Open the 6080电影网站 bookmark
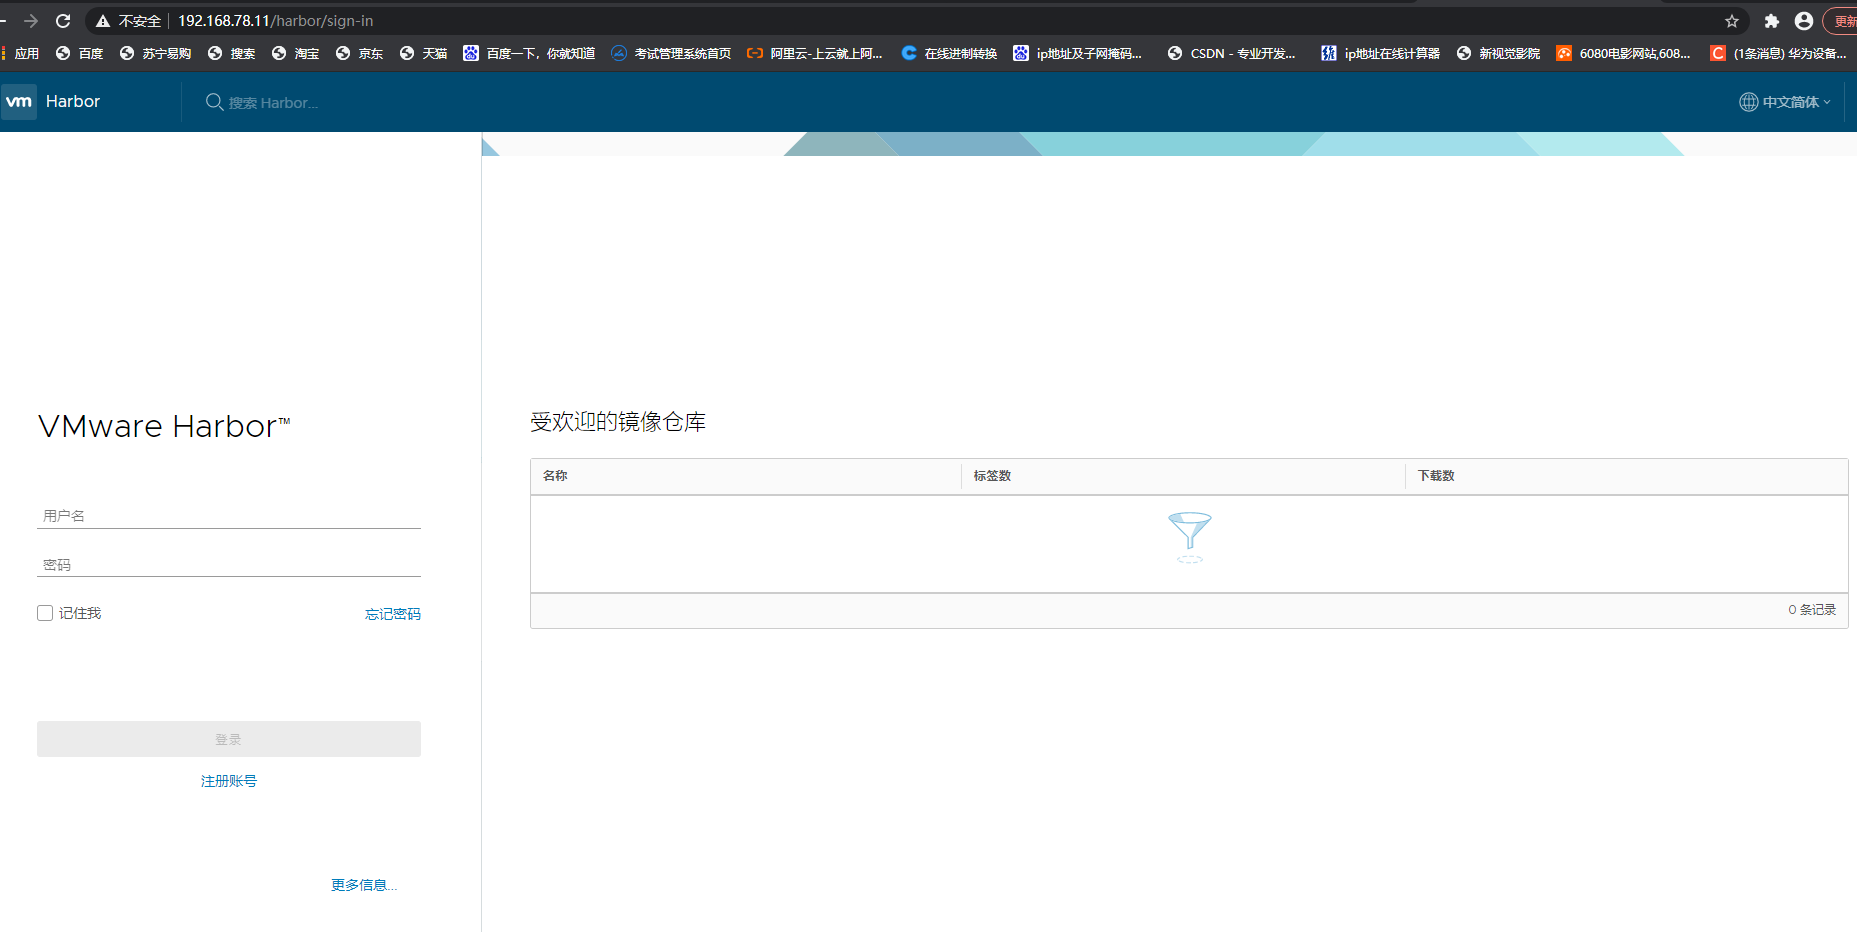This screenshot has height=932, width=1857. coord(1624,54)
